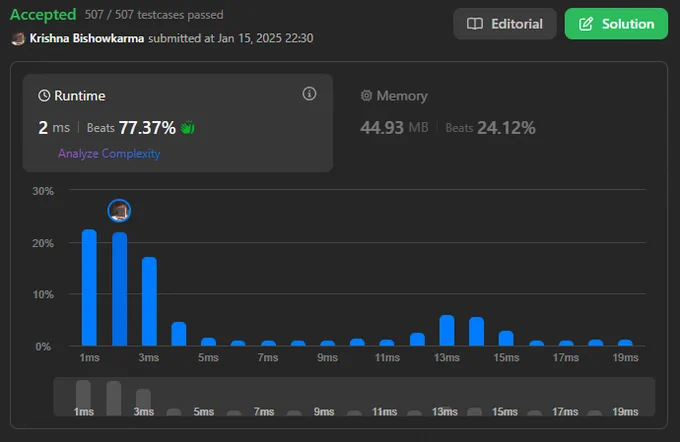The image size is (680, 442).
Task: Click Krishna Bishowkarma's small profile avatar
Action: coord(18,39)
